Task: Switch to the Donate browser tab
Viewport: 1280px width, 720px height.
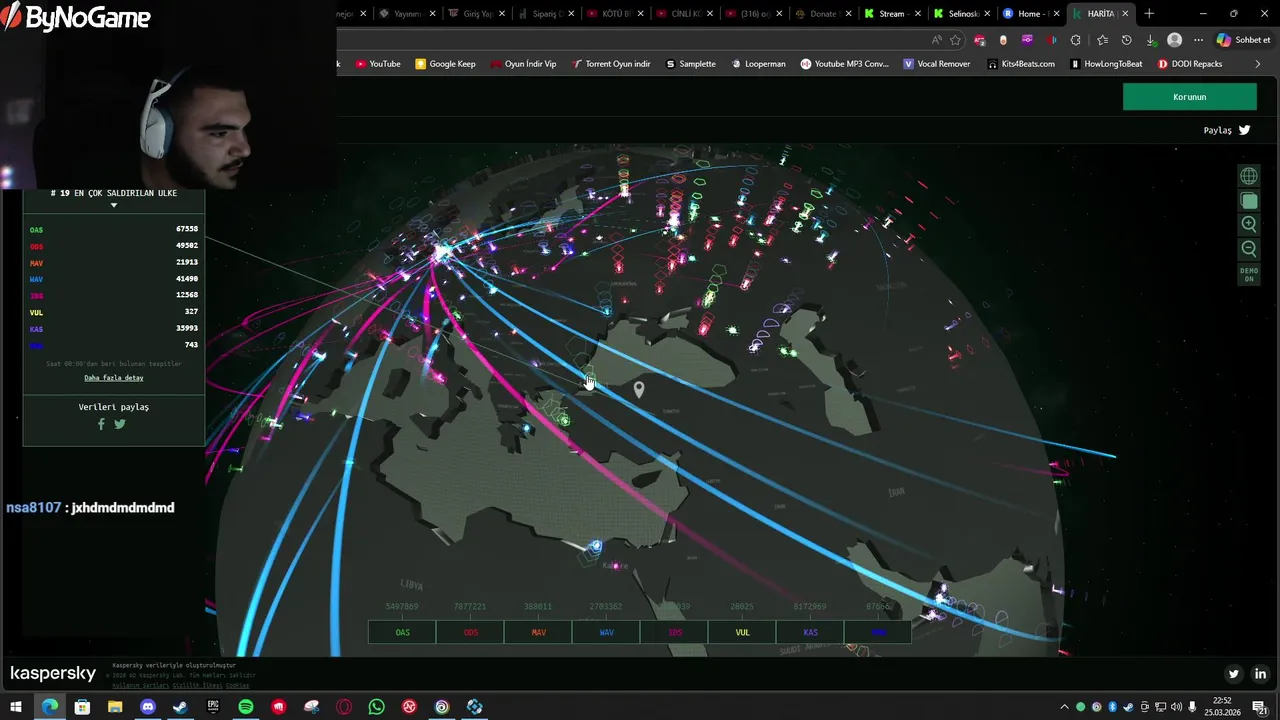Action: [821, 14]
